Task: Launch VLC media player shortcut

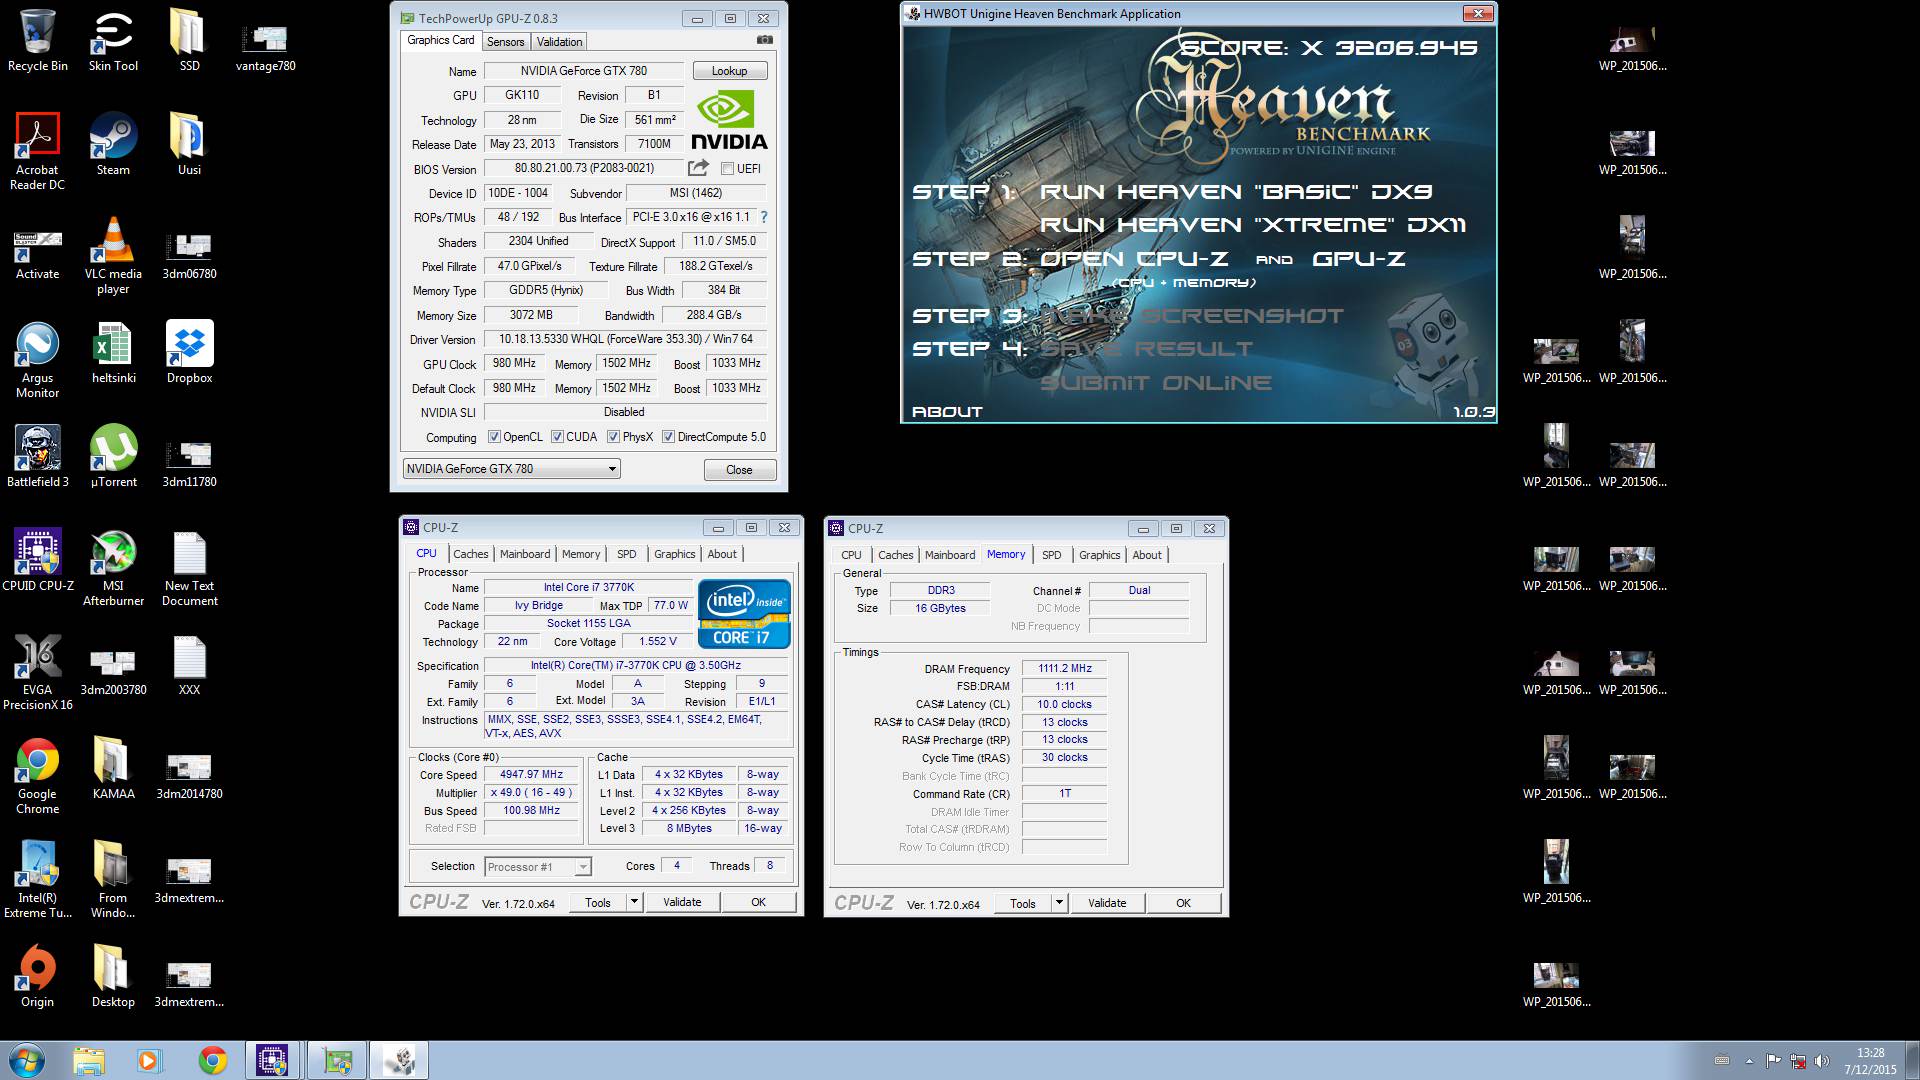Action: click(x=113, y=255)
